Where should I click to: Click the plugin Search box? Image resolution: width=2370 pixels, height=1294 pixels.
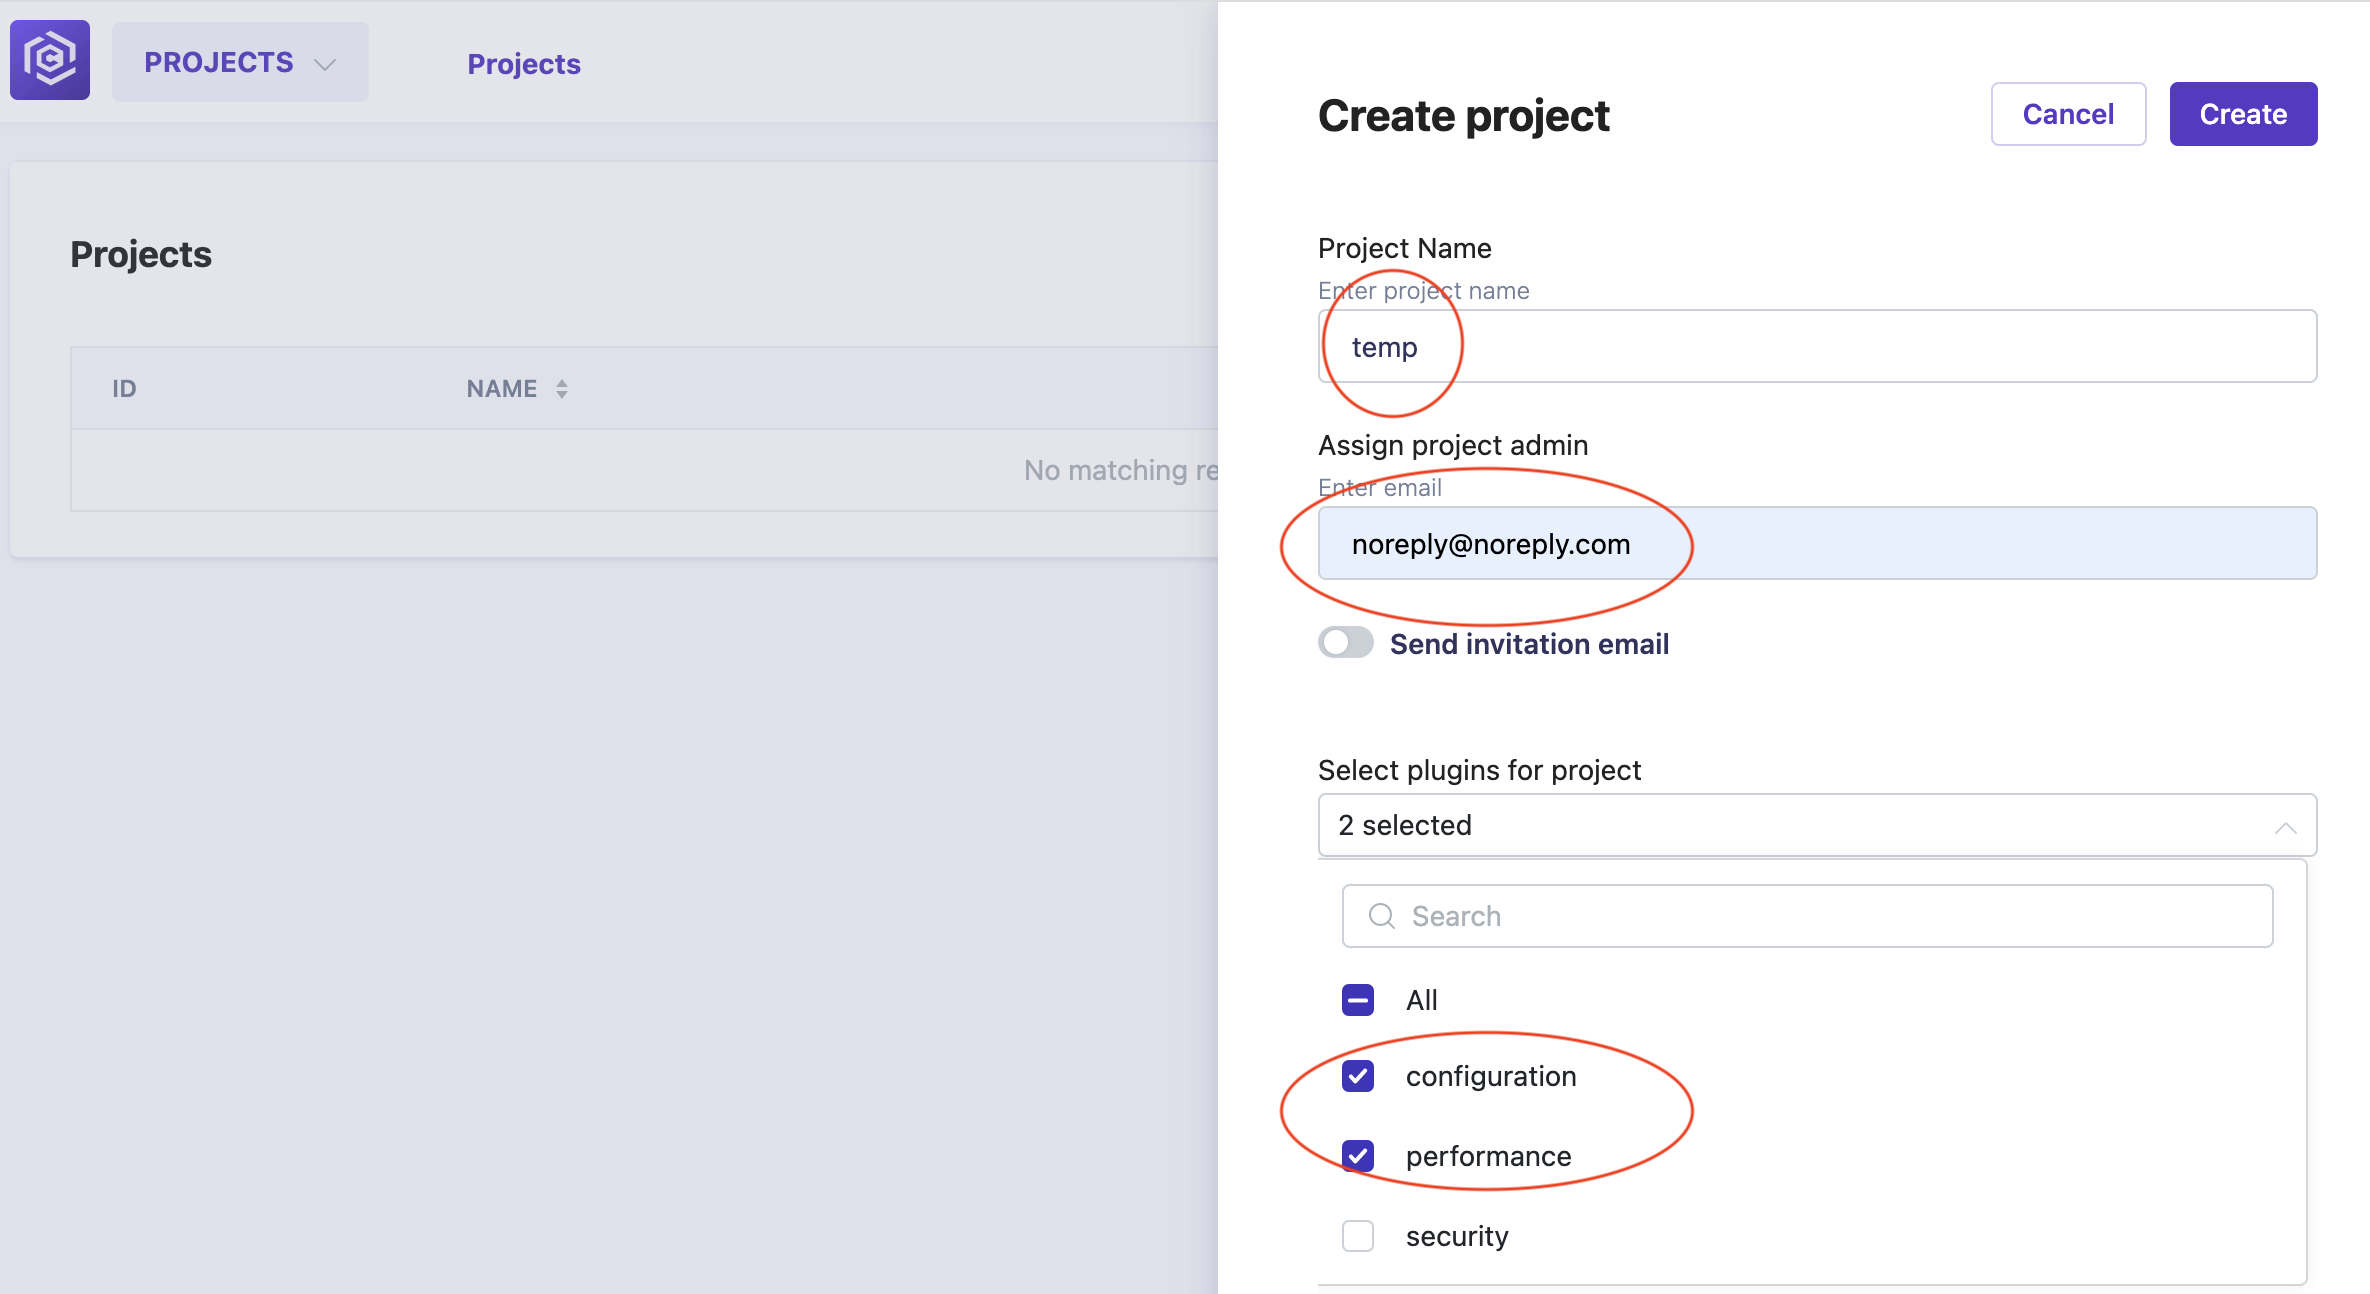coord(1807,916)
